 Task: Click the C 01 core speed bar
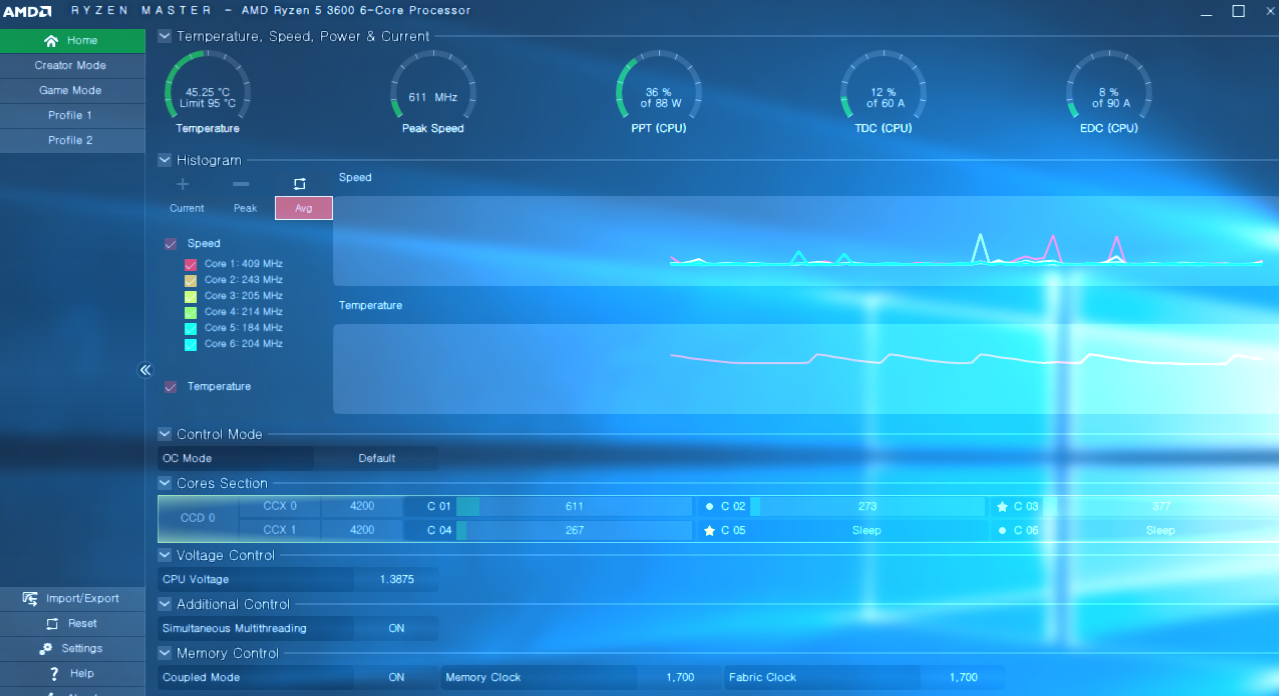pos(574,507)
